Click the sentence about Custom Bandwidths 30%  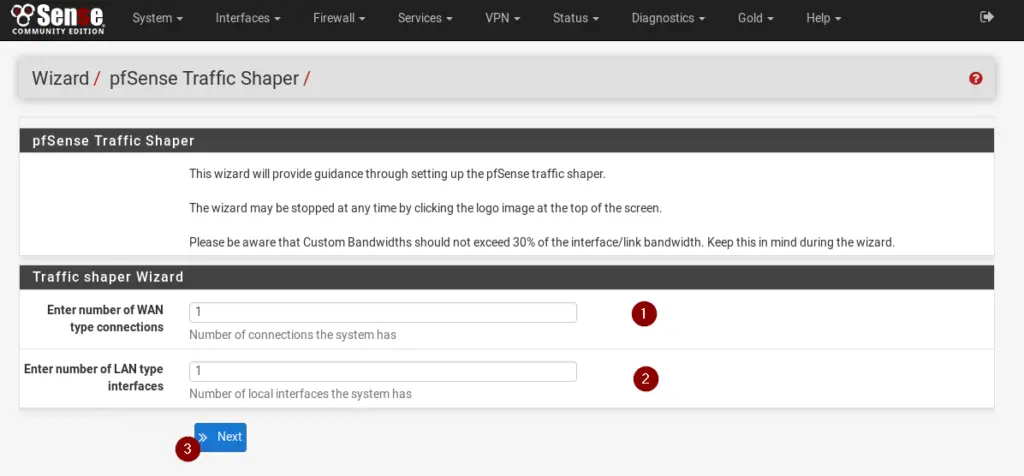[541, 242]
